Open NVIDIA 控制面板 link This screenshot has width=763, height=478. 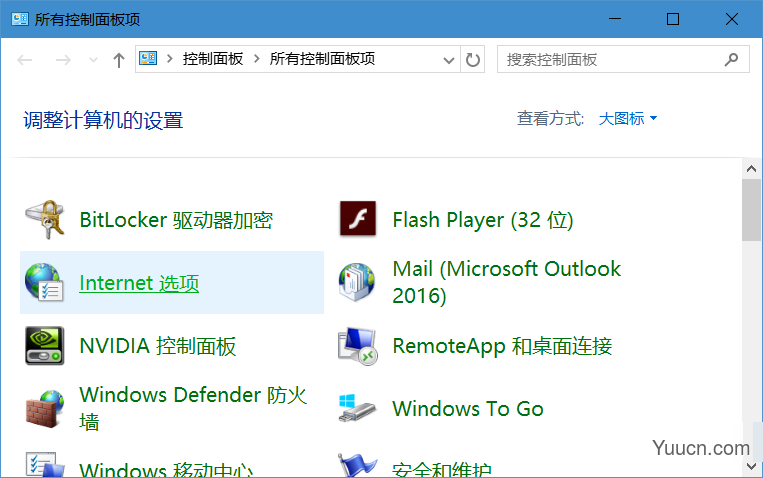point(158,346)
